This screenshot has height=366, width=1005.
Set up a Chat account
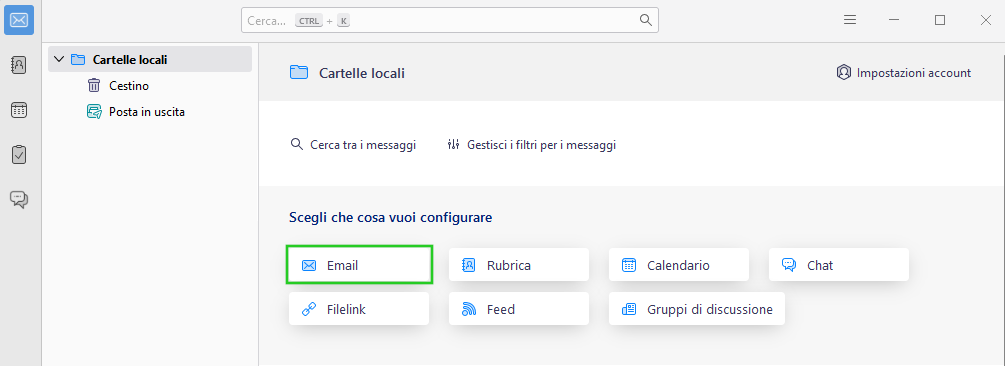(x=839, y=265)
